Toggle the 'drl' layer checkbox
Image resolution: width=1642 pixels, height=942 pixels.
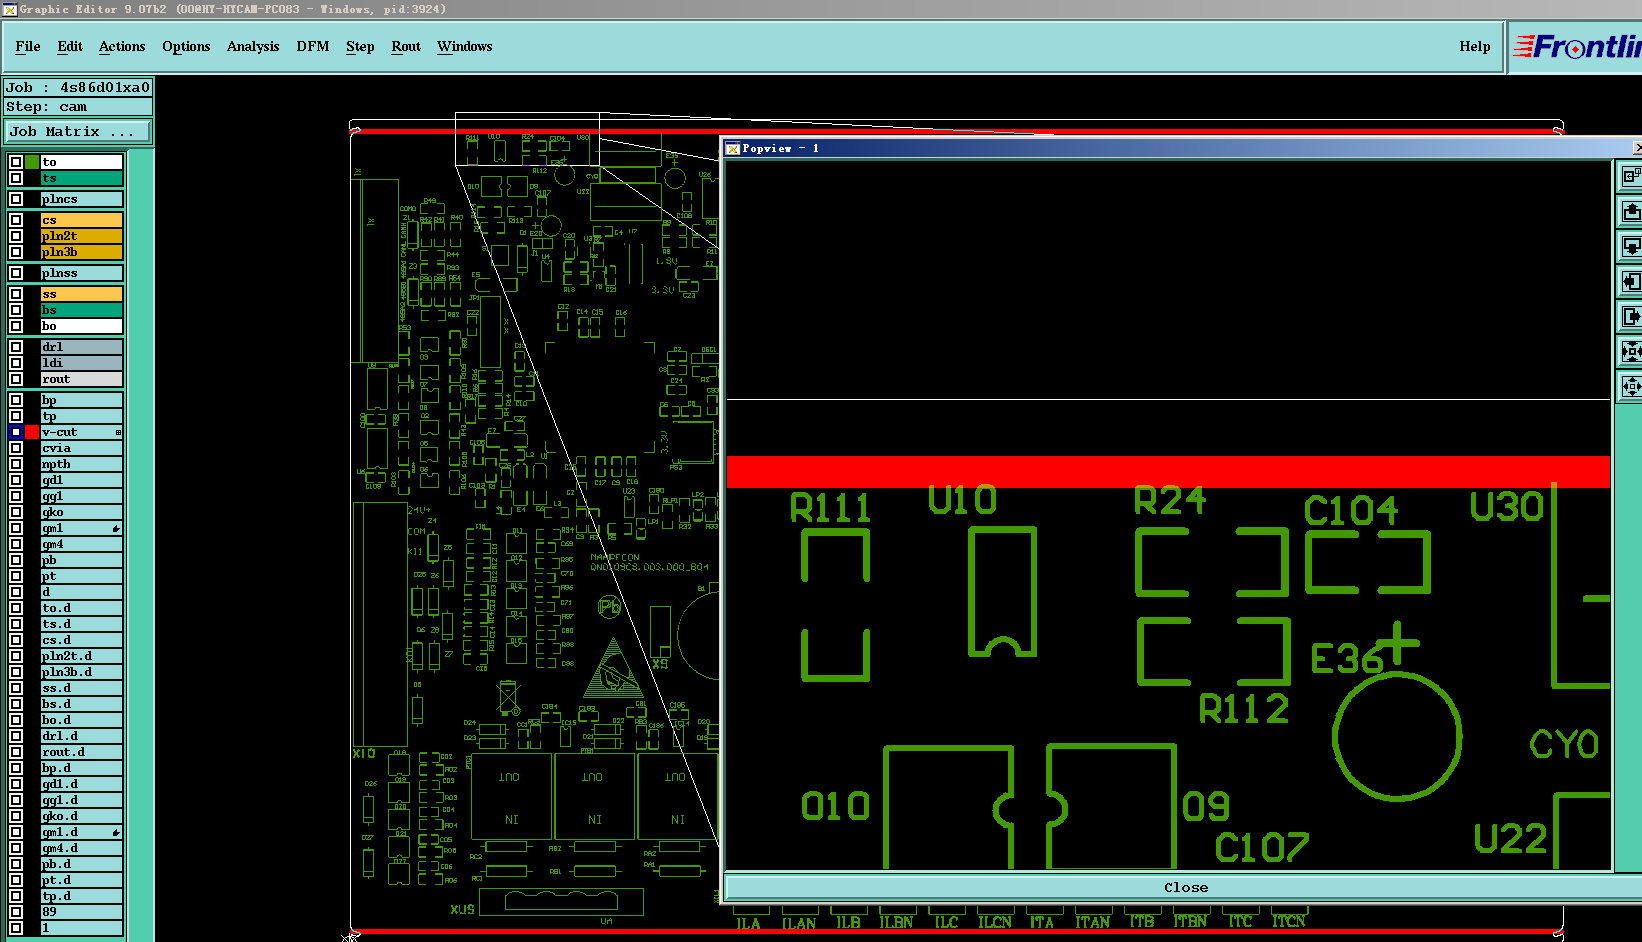(x=16, y=347)
